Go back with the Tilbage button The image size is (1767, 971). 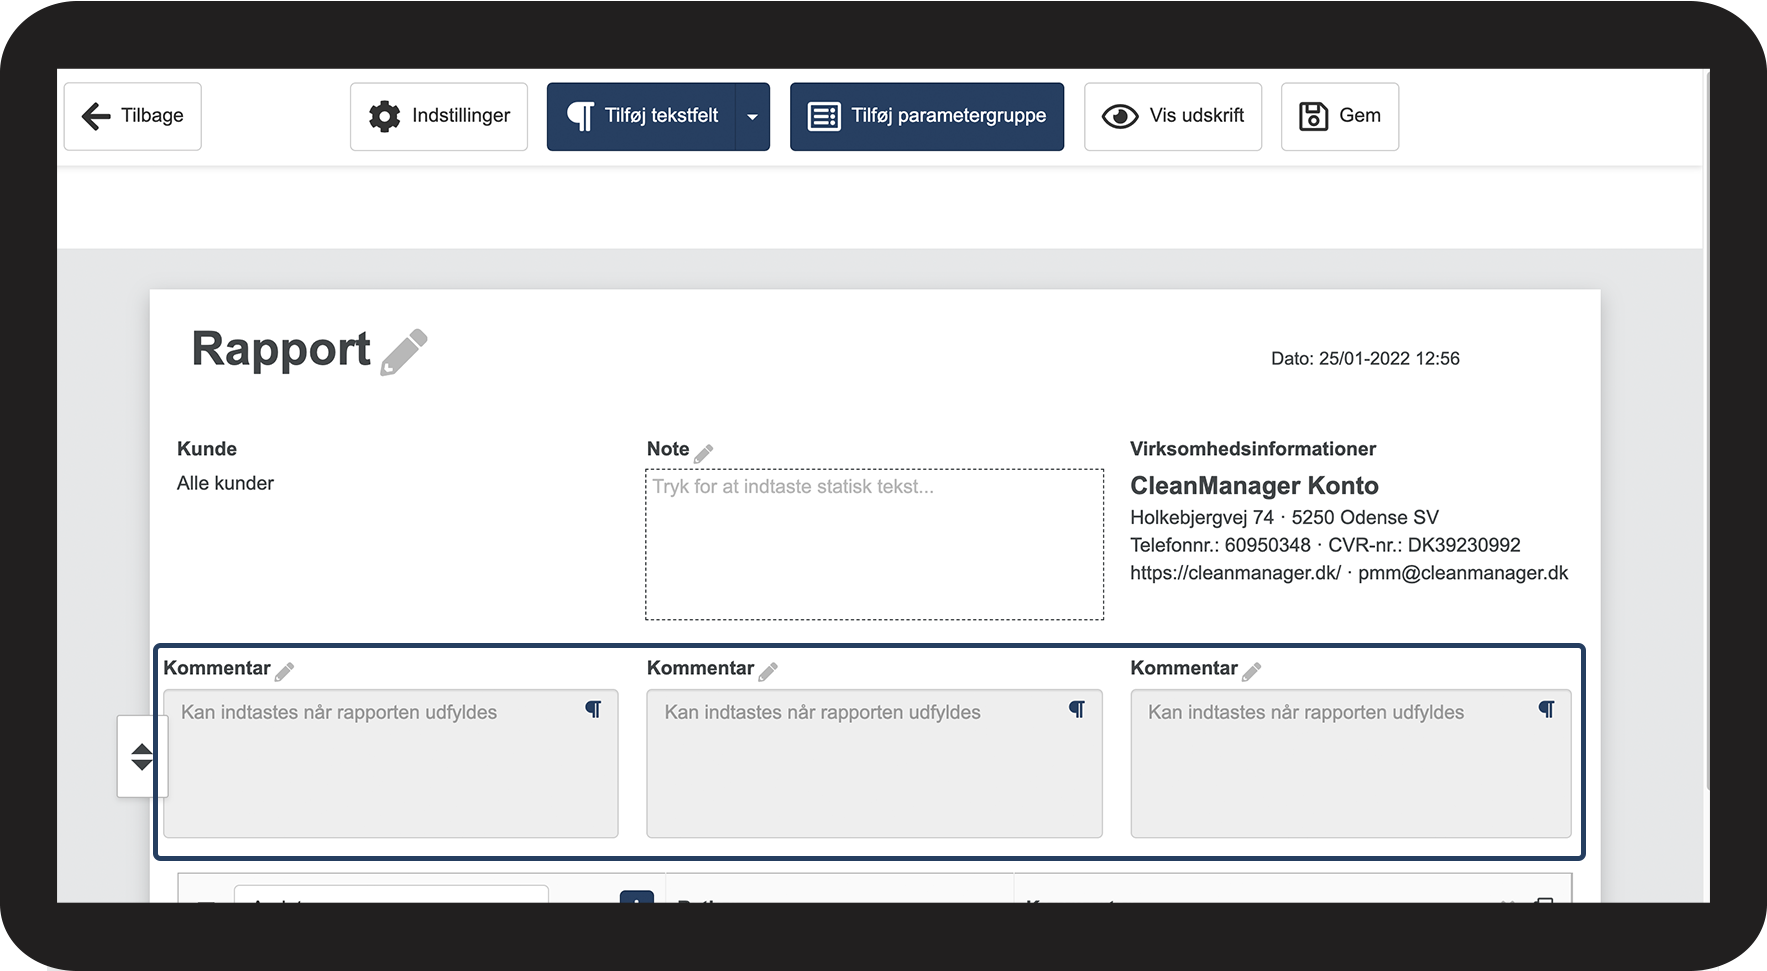(x=132, y=116)
